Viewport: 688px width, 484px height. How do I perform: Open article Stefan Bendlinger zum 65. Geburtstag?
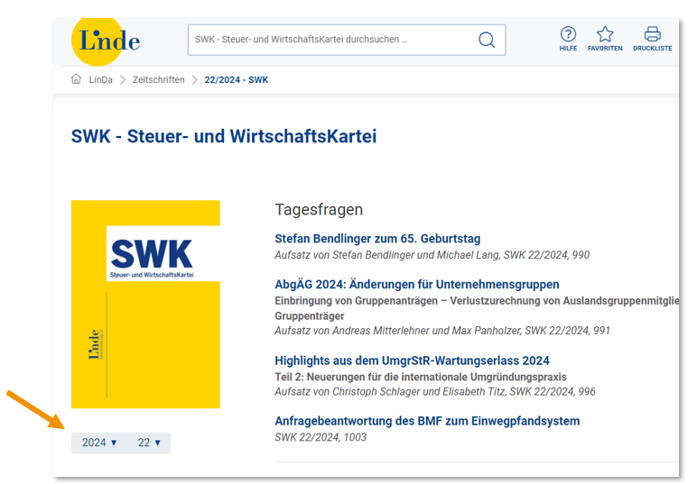[x=377, y=239]
